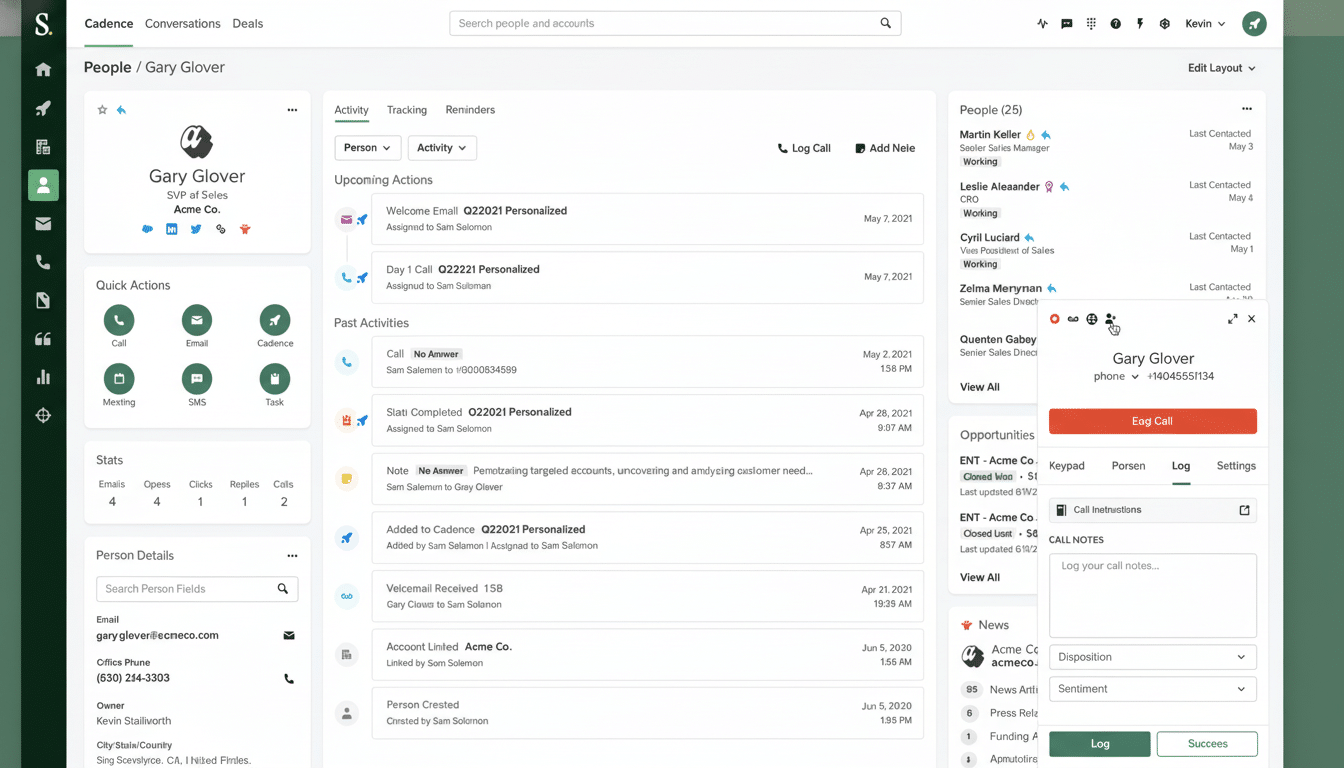
Task: Open the Disposition dropdown
Action: tap(1152, 657)
